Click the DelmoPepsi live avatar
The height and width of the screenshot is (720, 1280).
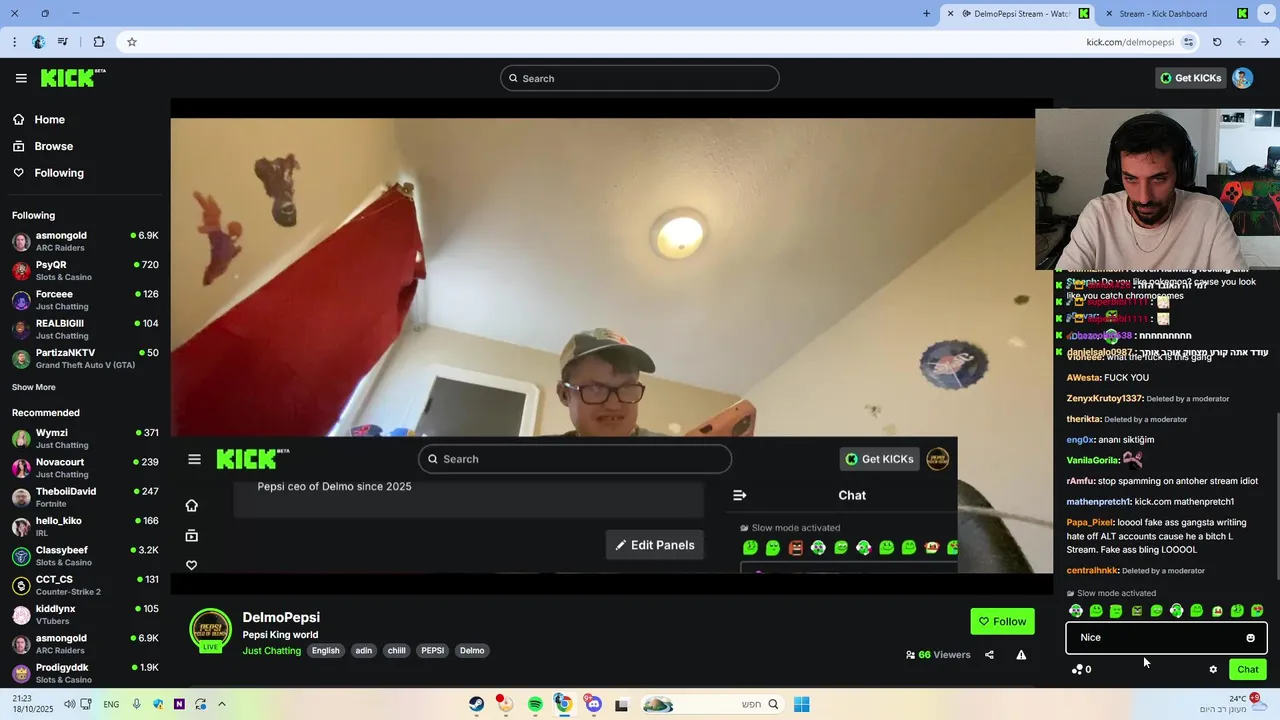click(x=211, y=630)
